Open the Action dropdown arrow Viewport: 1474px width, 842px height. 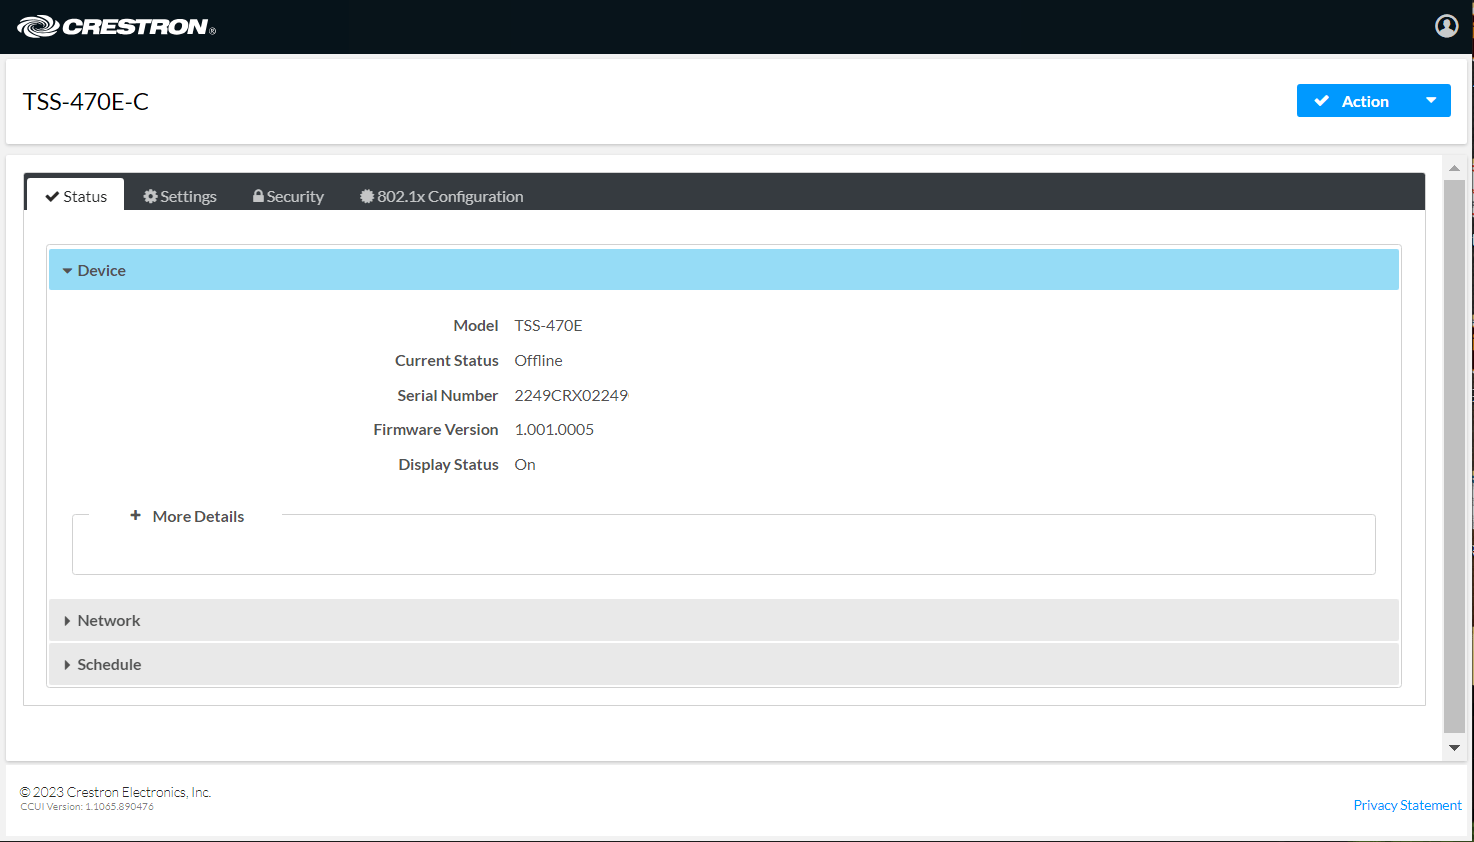tap(1431, 101)
